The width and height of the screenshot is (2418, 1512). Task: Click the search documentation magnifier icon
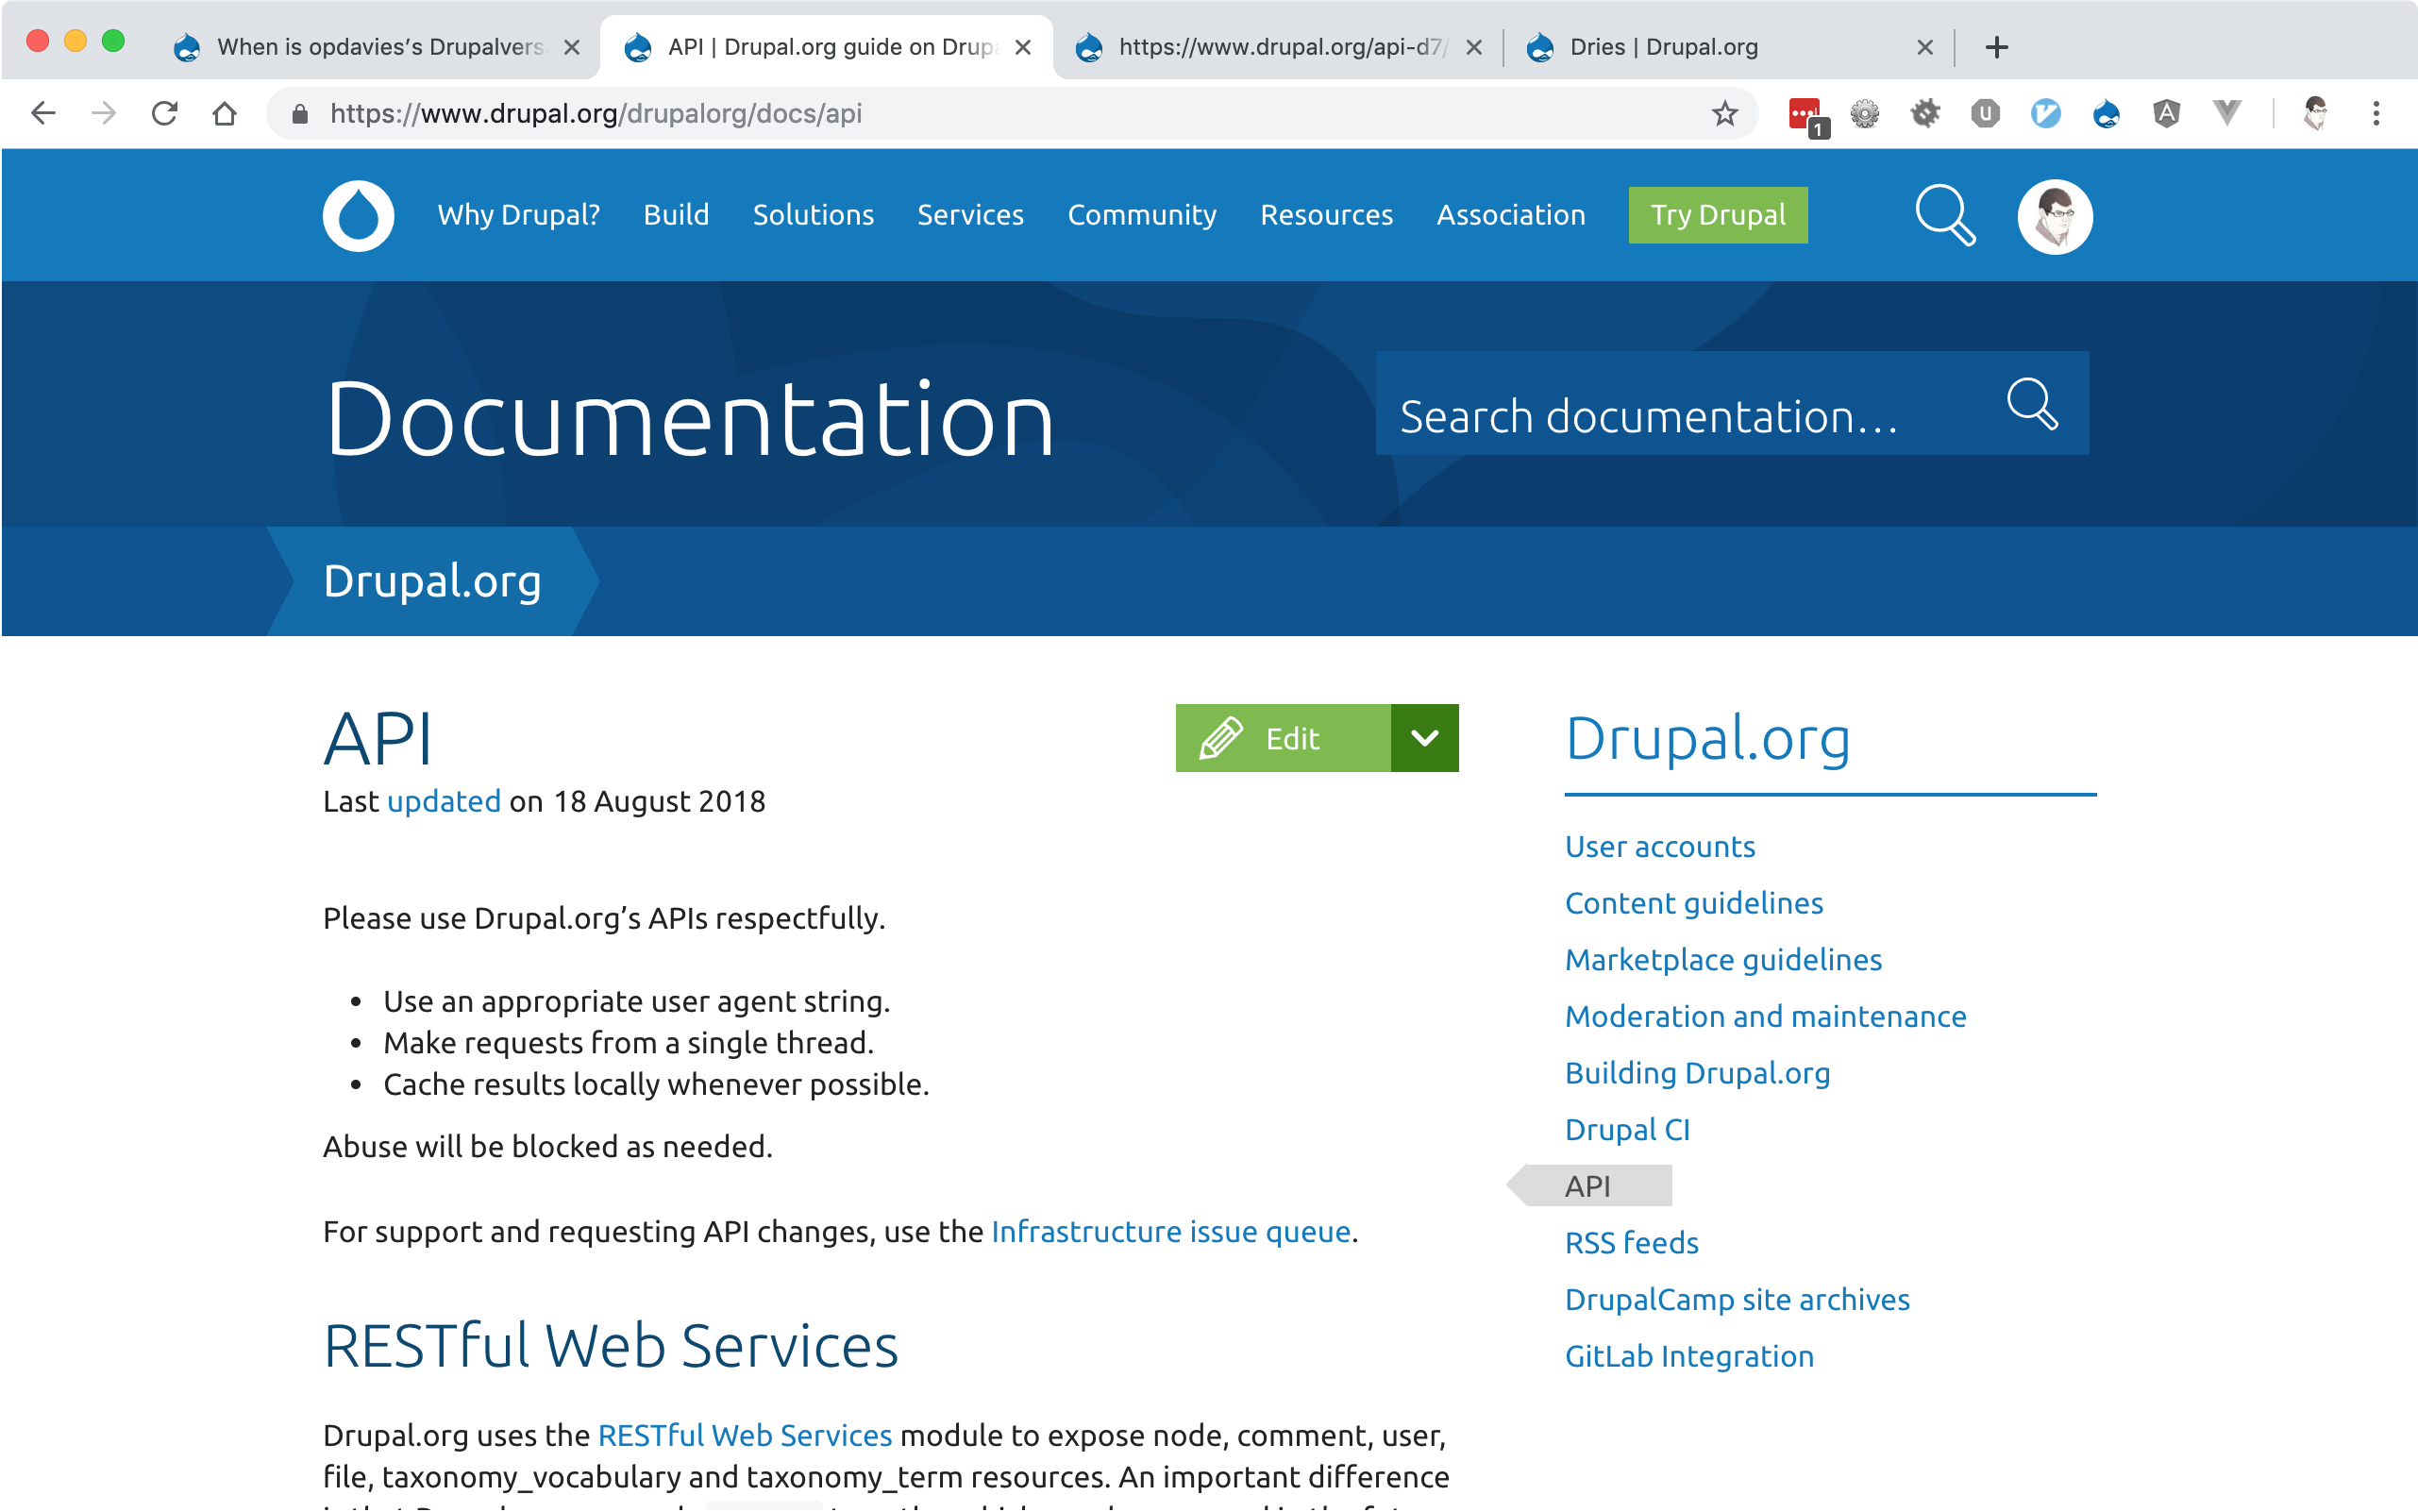2031,404
